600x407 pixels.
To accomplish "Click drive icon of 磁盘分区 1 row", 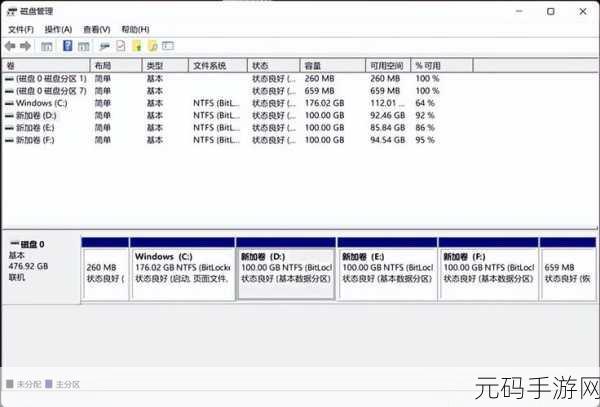I will click(9, 79).
